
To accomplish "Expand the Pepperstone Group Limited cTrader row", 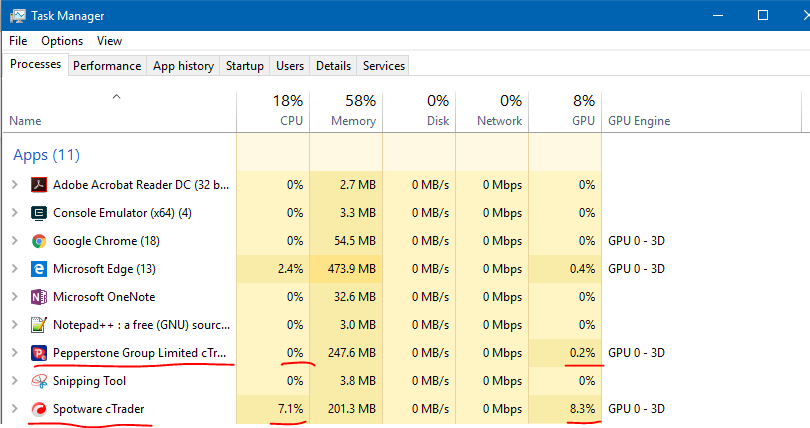I will coord(15,353).
